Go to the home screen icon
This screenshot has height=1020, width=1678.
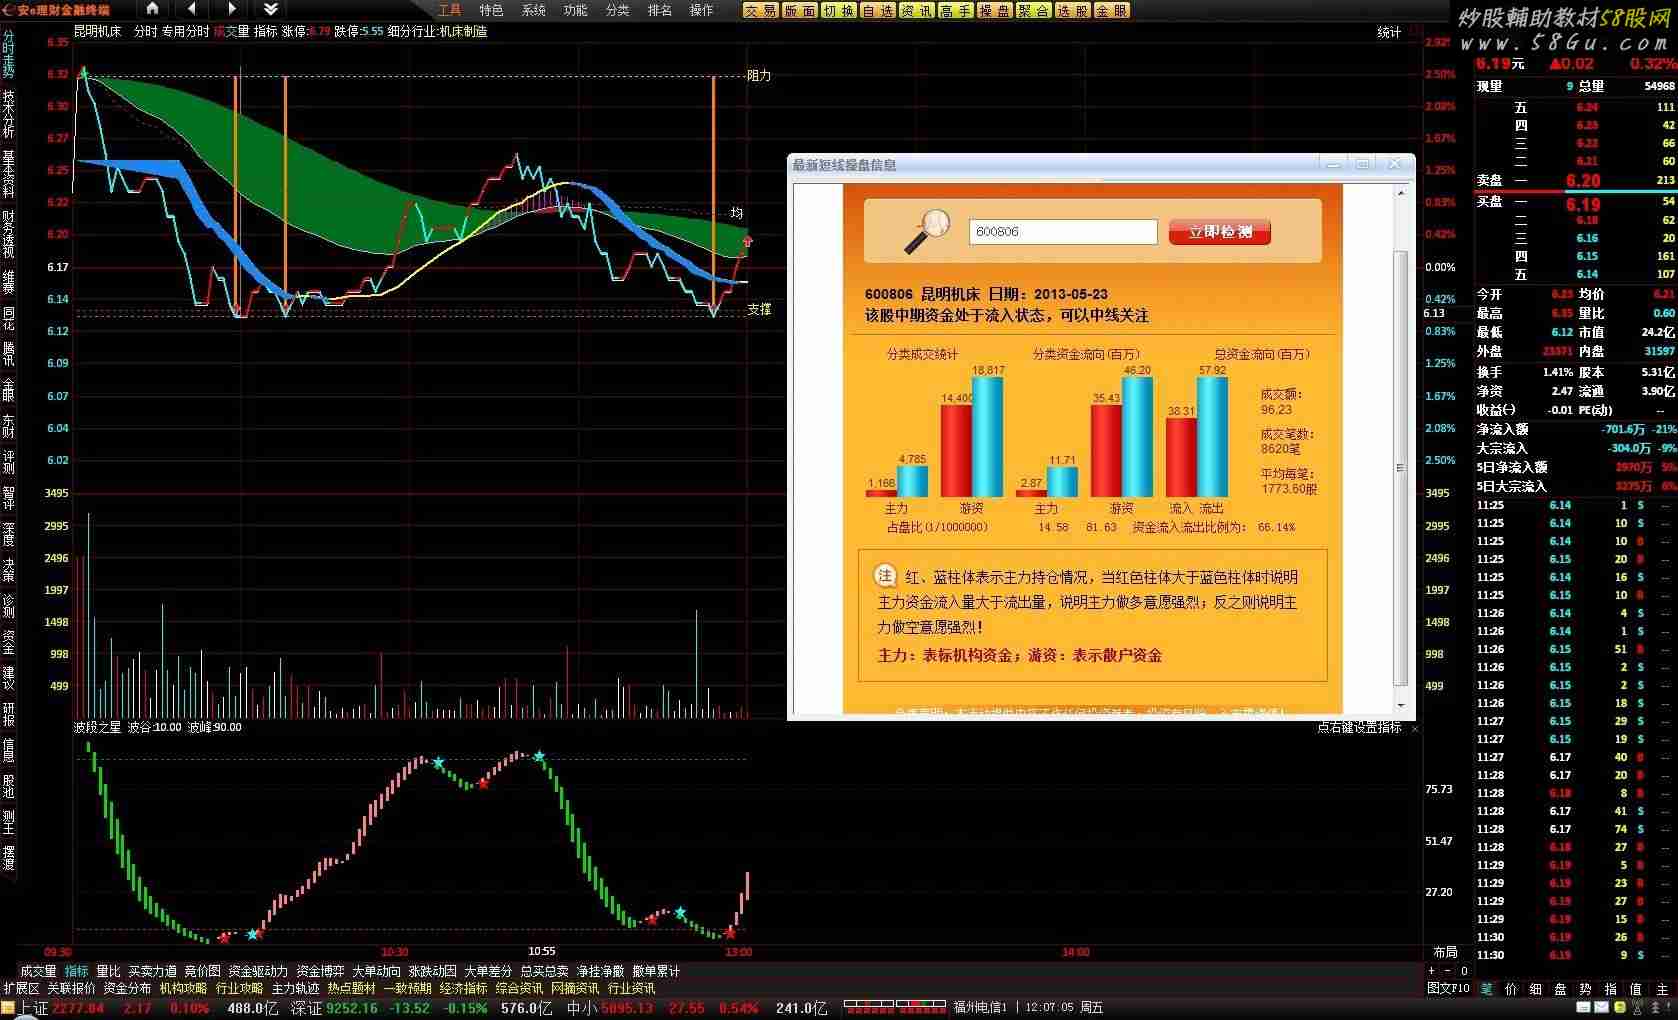pos(152,9)
